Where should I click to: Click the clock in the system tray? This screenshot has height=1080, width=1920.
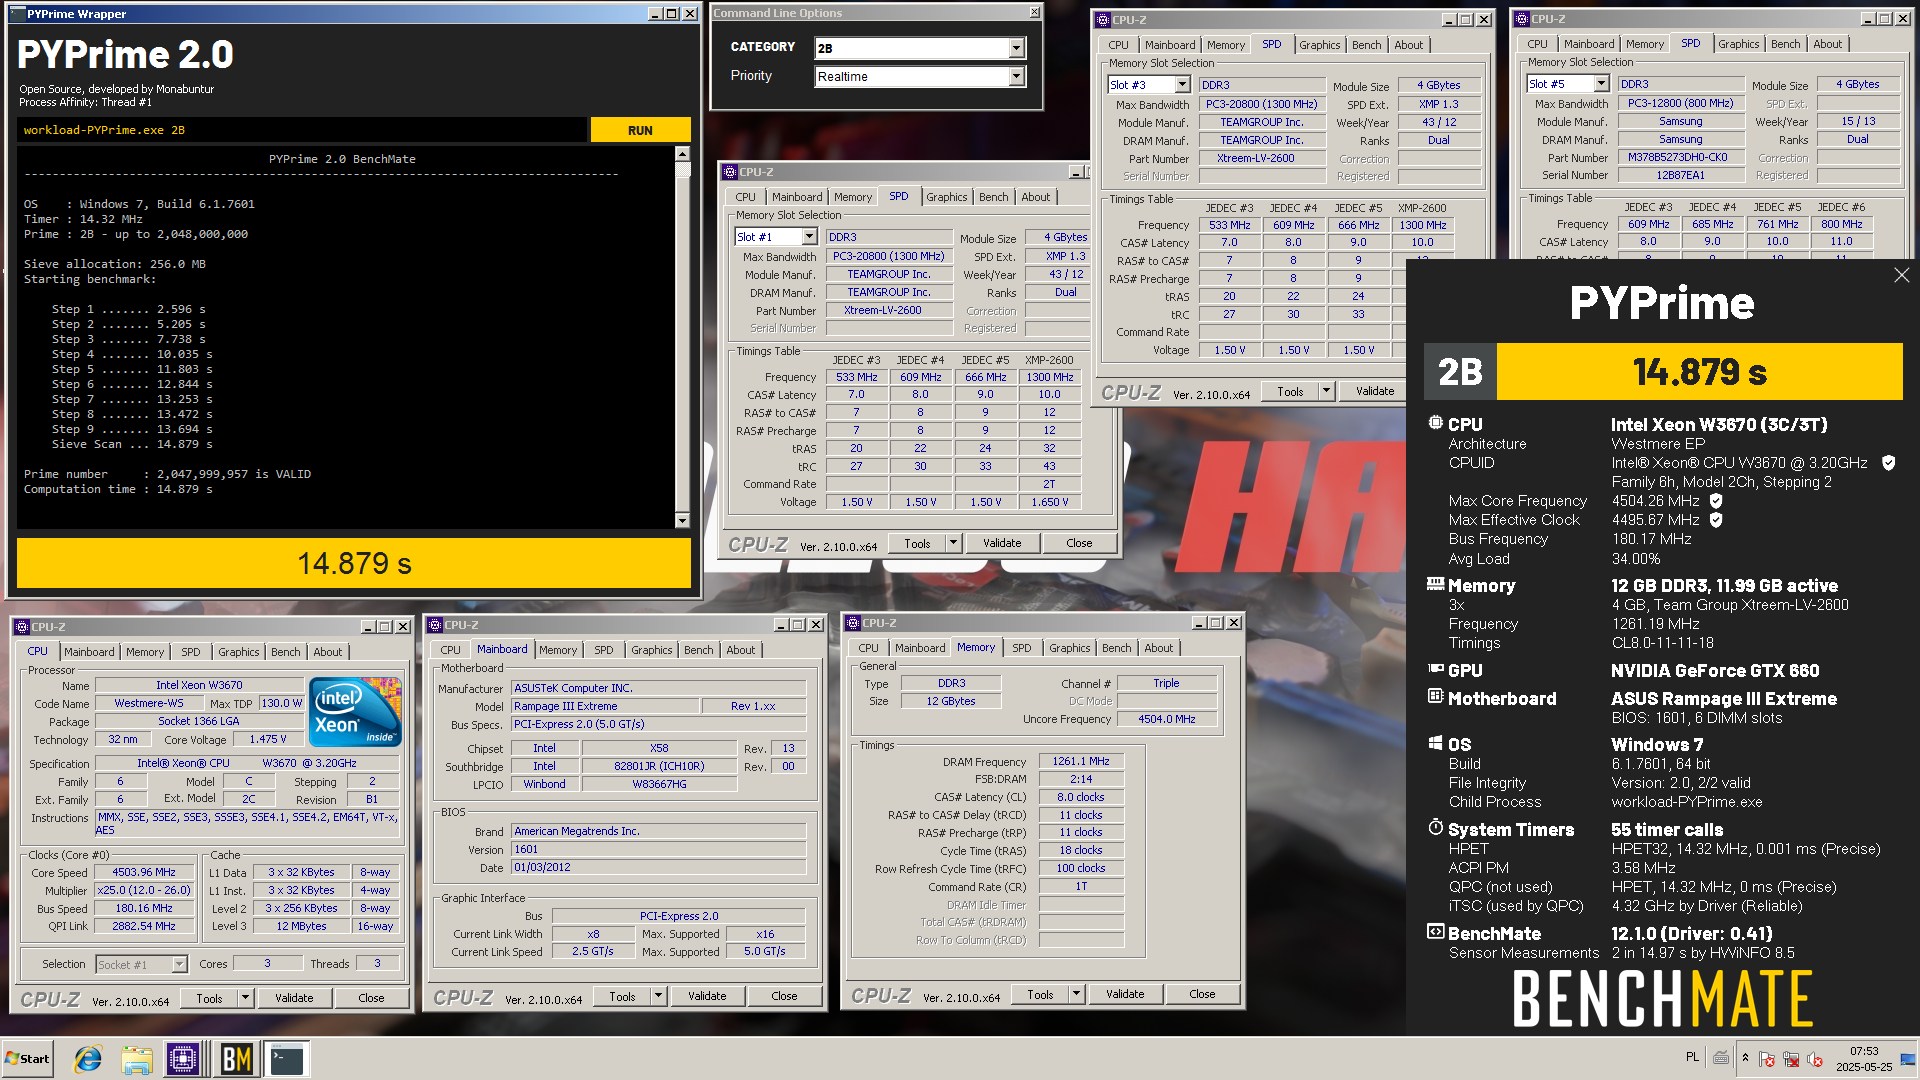click(1863, 1059)
